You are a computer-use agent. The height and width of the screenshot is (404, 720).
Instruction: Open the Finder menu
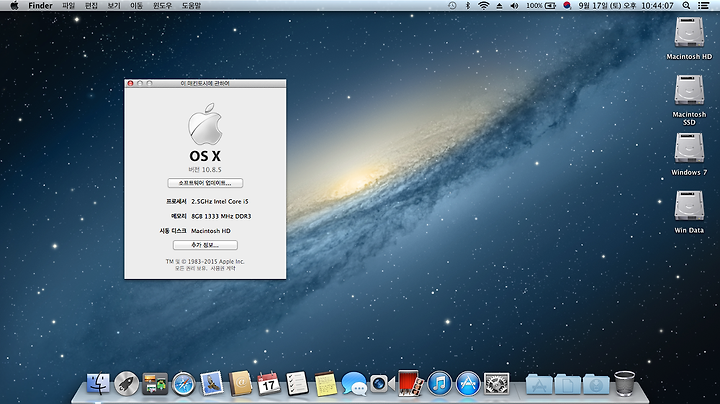[40, 6]
